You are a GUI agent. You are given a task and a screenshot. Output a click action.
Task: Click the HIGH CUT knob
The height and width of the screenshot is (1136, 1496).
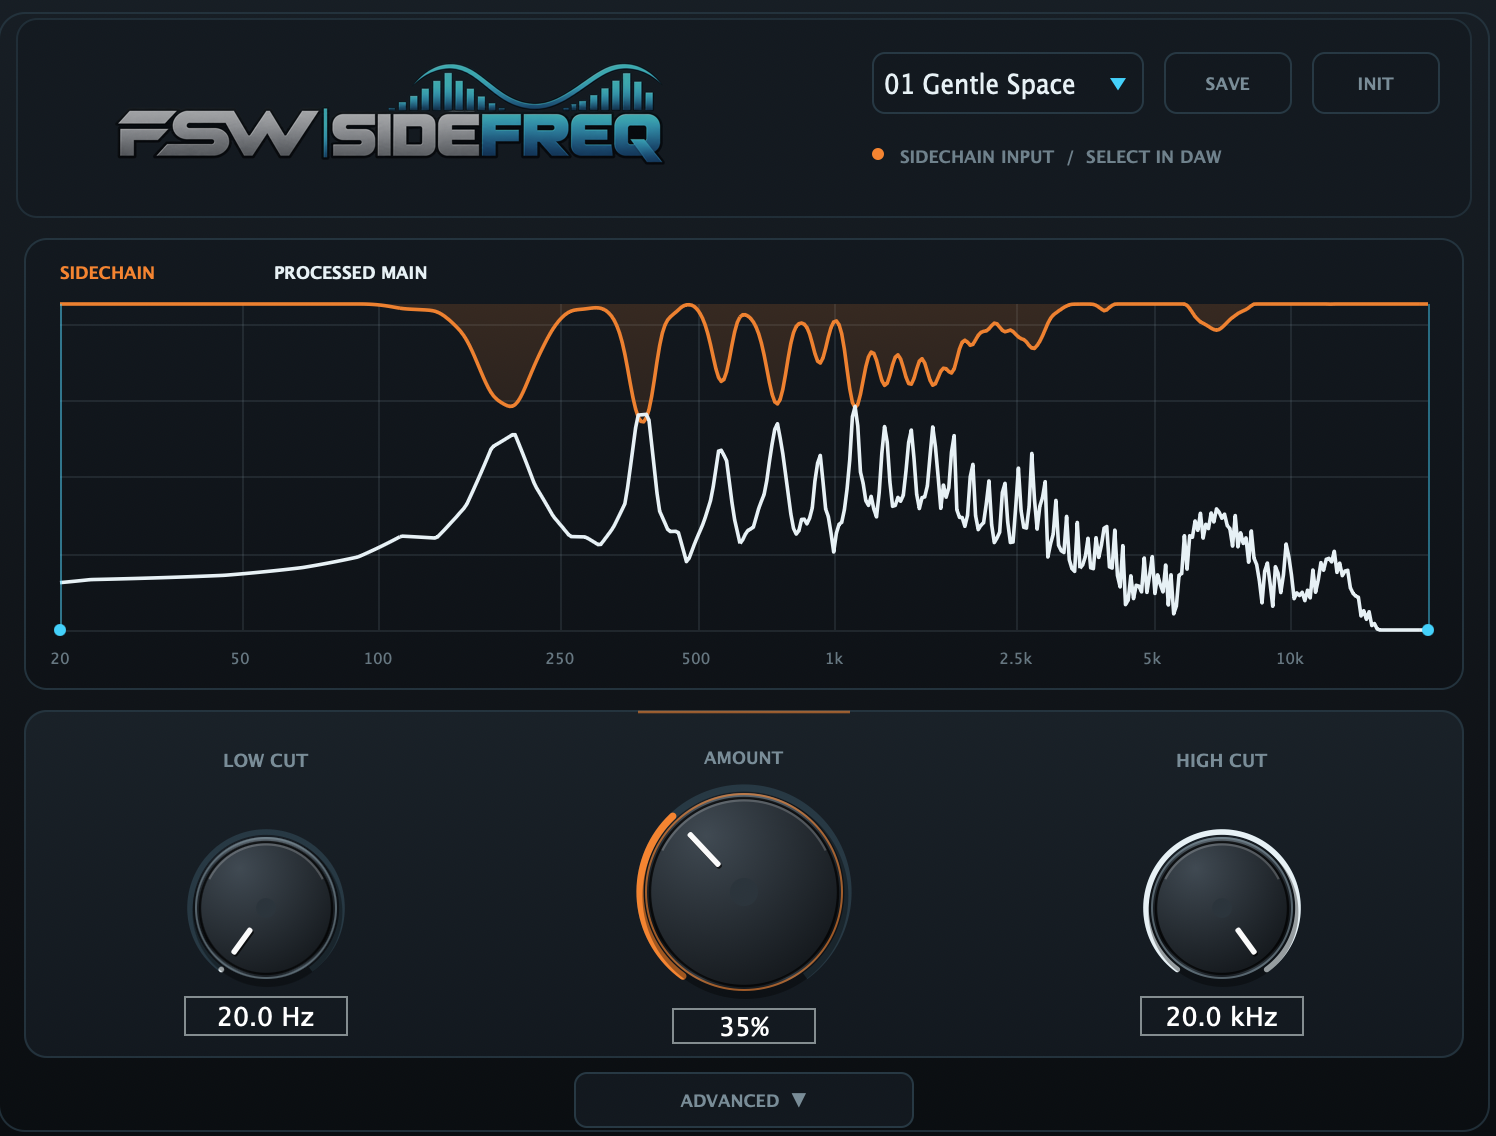[1221, 907]
